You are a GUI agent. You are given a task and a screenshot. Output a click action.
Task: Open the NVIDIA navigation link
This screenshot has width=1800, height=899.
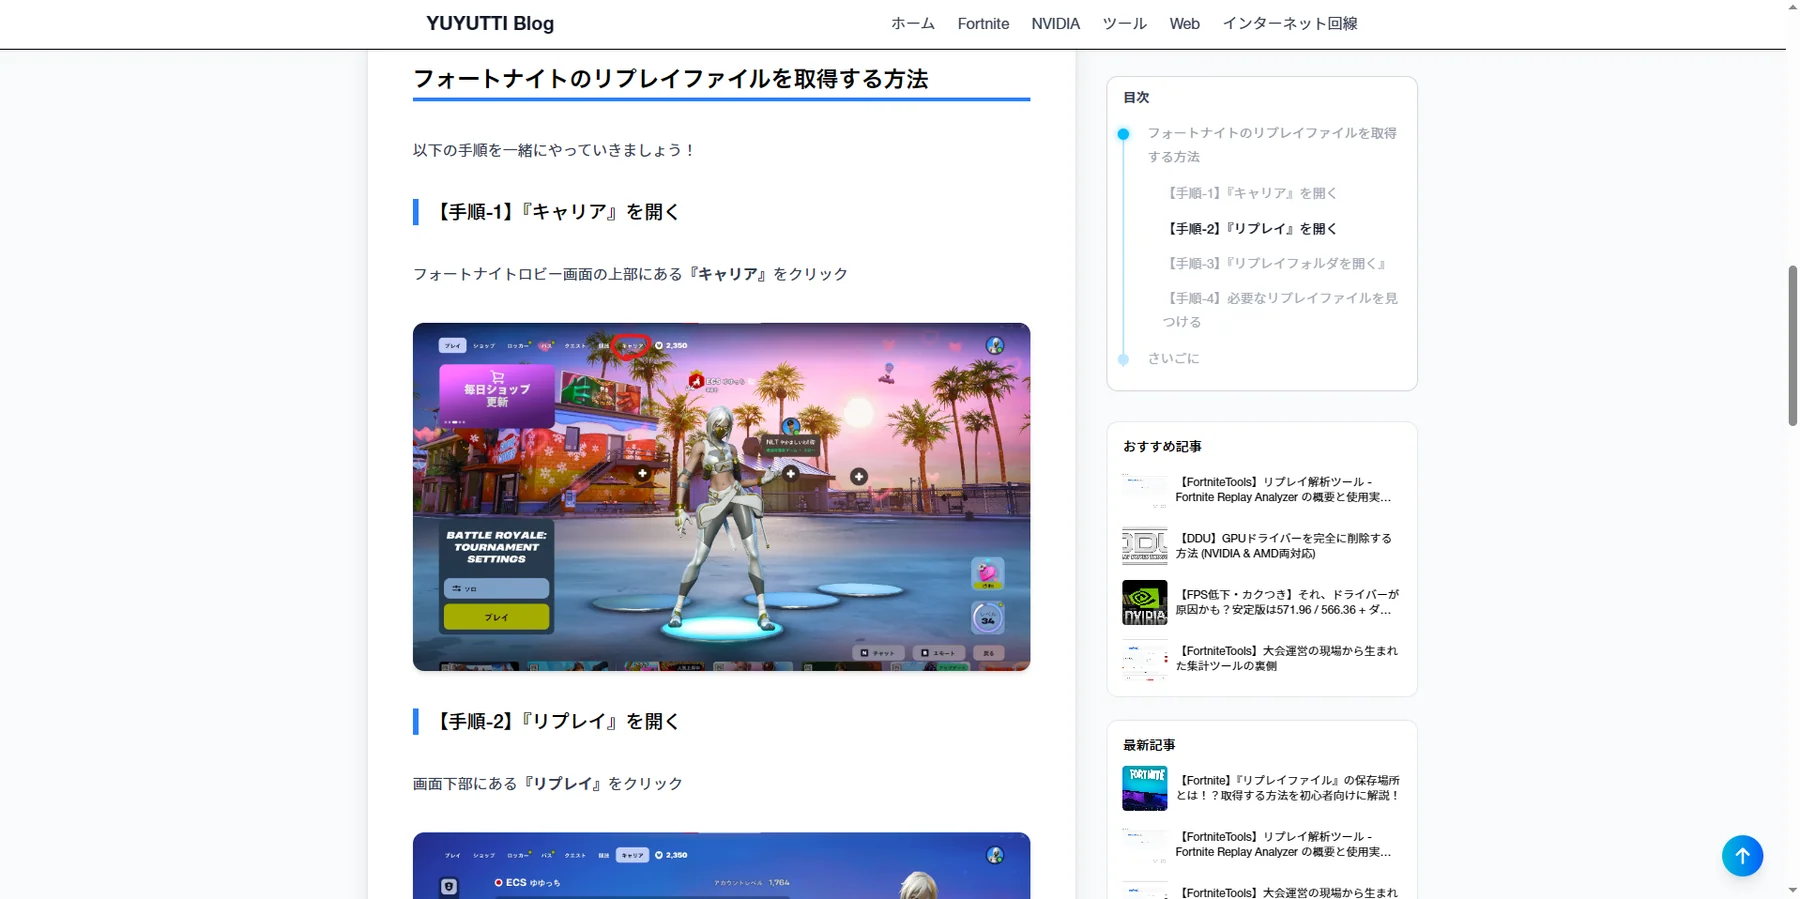(x=1055, y=23)
